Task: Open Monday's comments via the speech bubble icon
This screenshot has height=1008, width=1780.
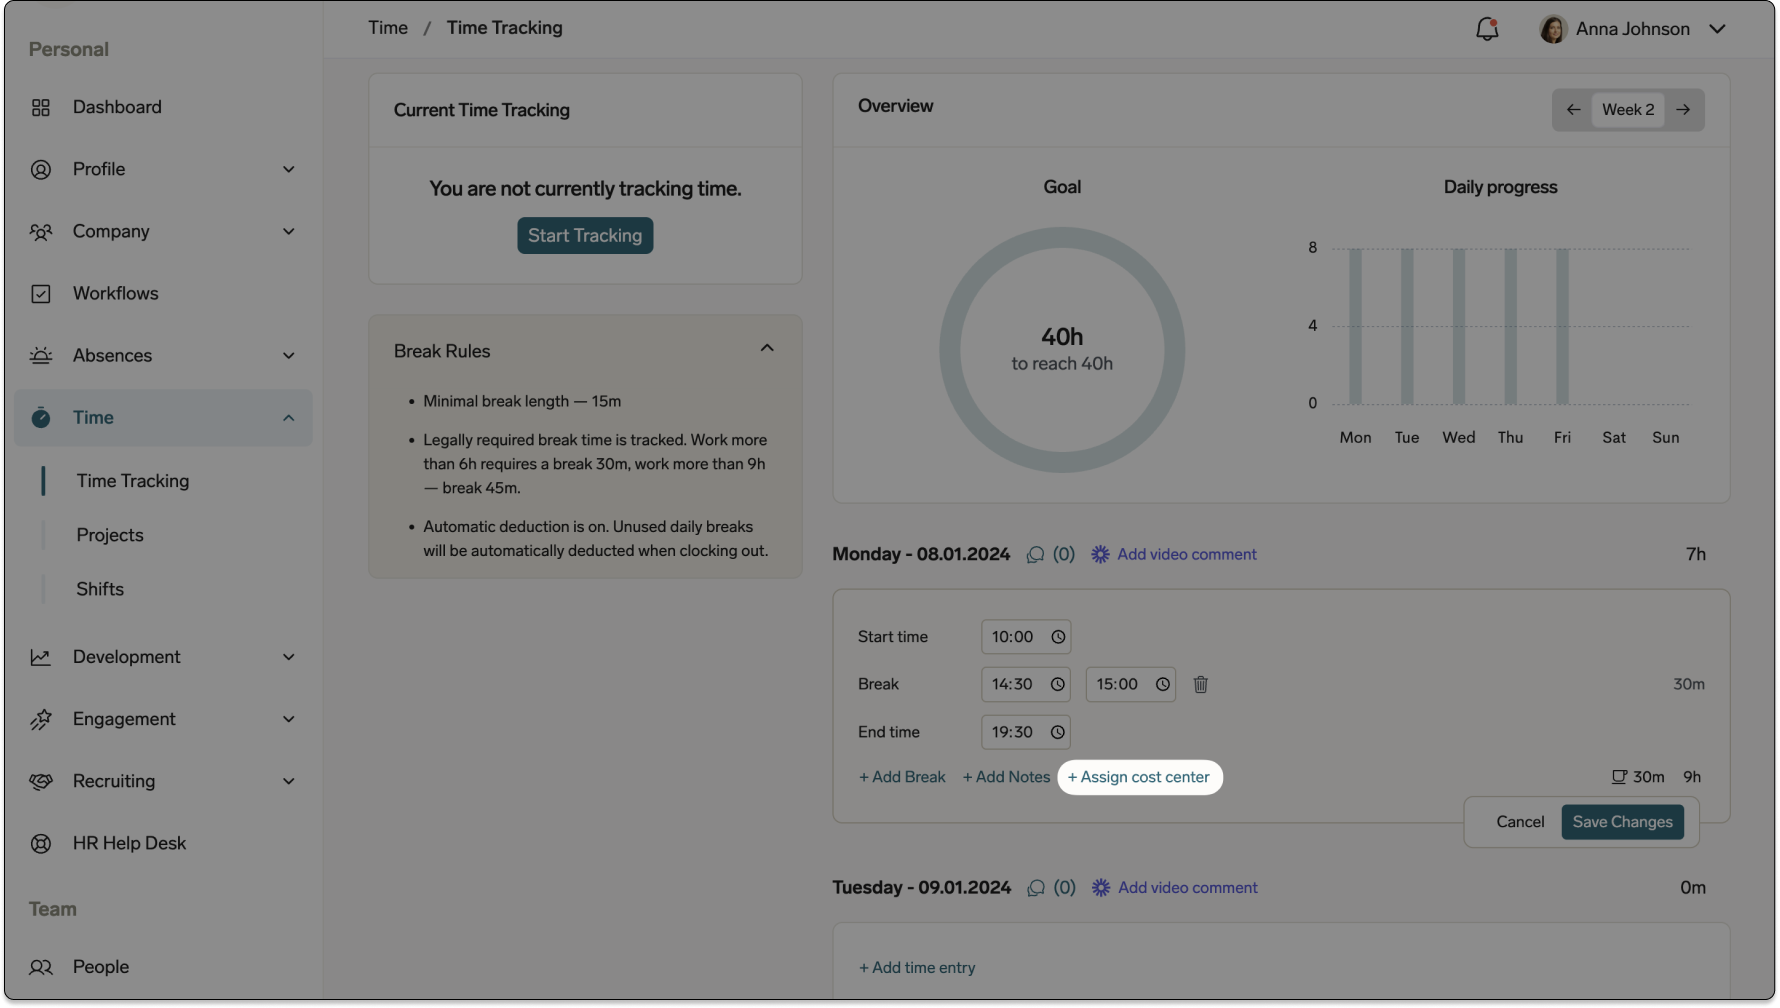Action: (1035, 554)
